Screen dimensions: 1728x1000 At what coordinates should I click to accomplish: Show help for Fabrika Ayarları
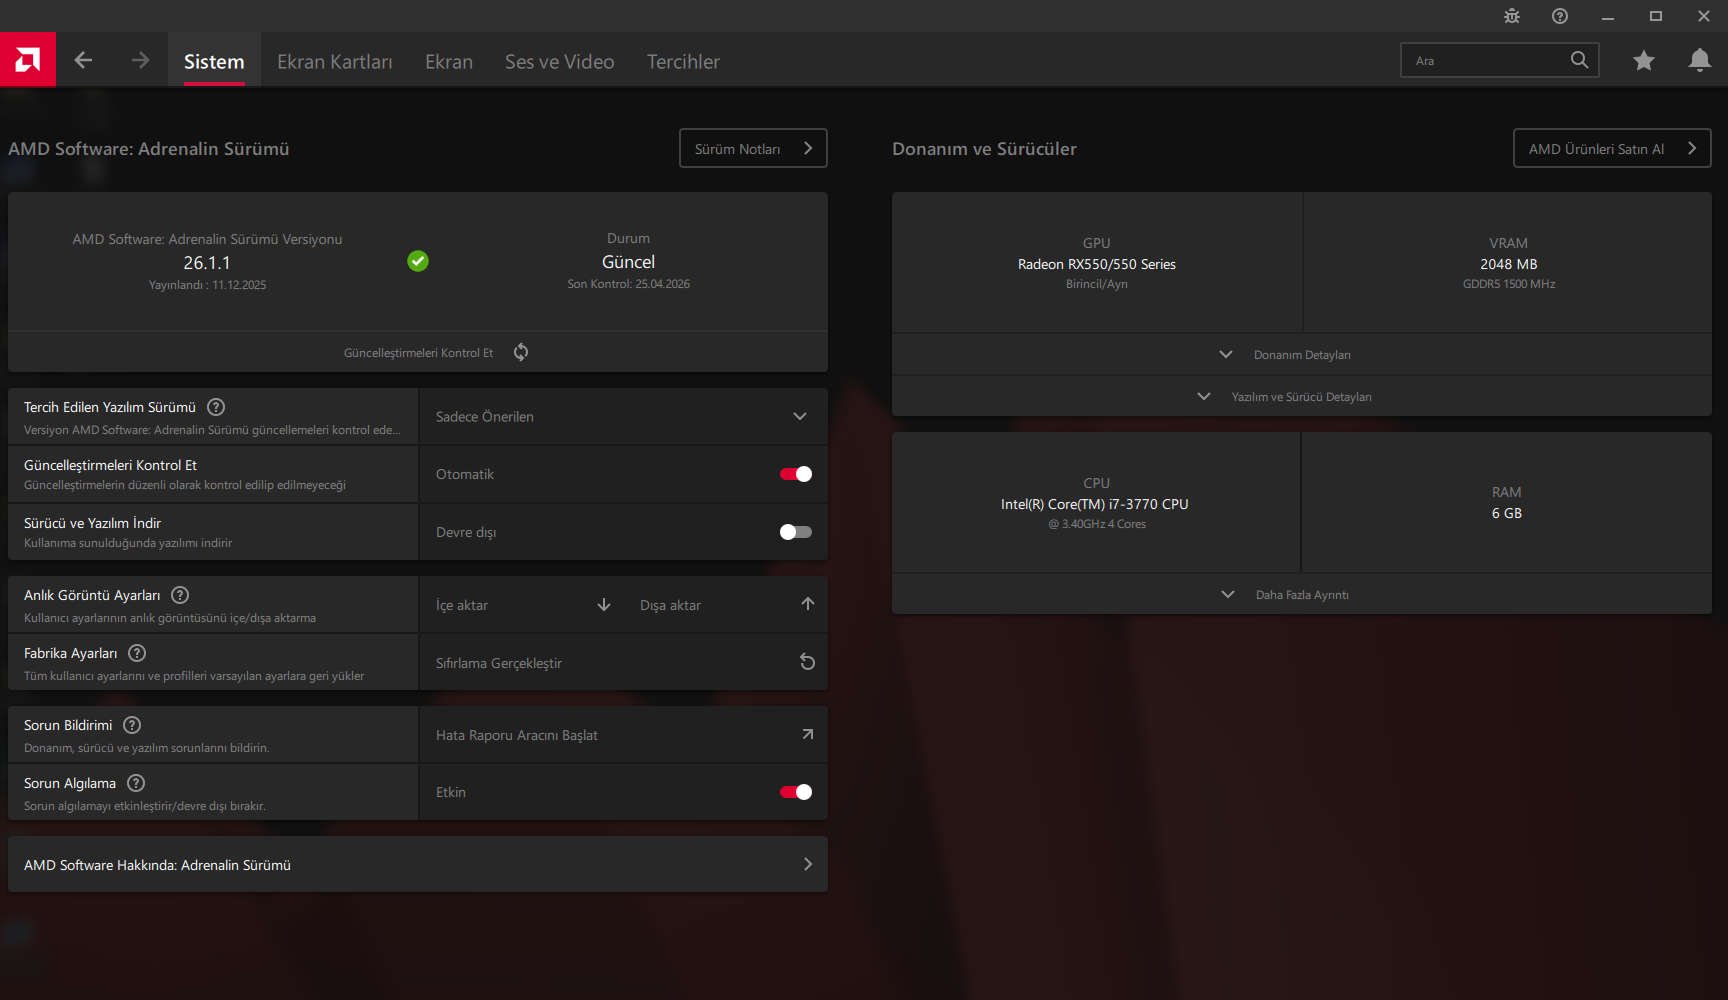click(x=137, y=653)
